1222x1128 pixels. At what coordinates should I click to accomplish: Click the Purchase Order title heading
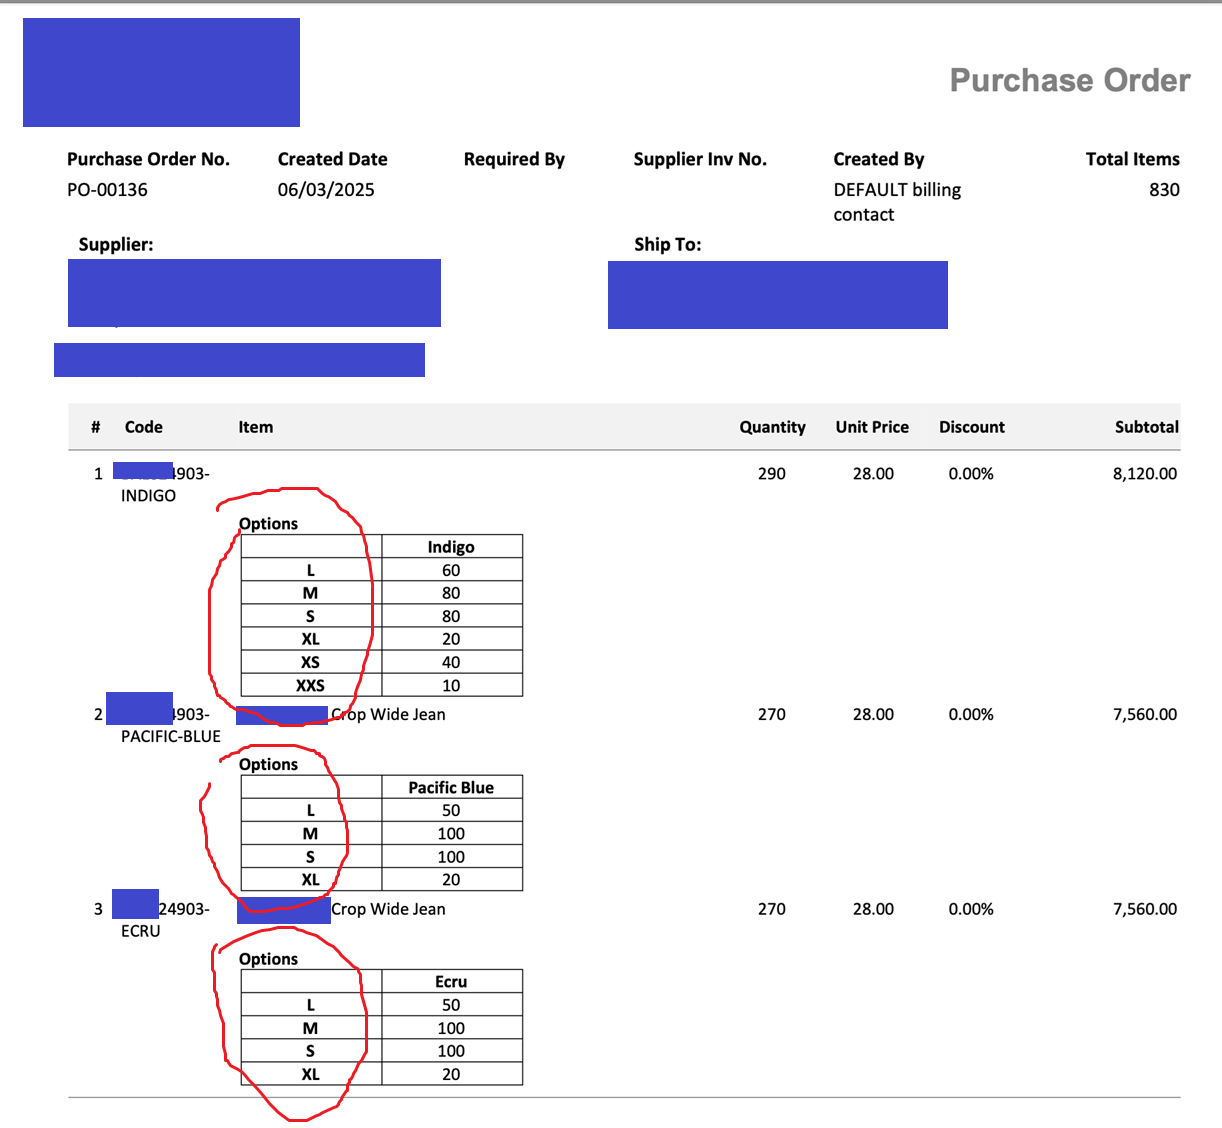[x=1069, y=80]
